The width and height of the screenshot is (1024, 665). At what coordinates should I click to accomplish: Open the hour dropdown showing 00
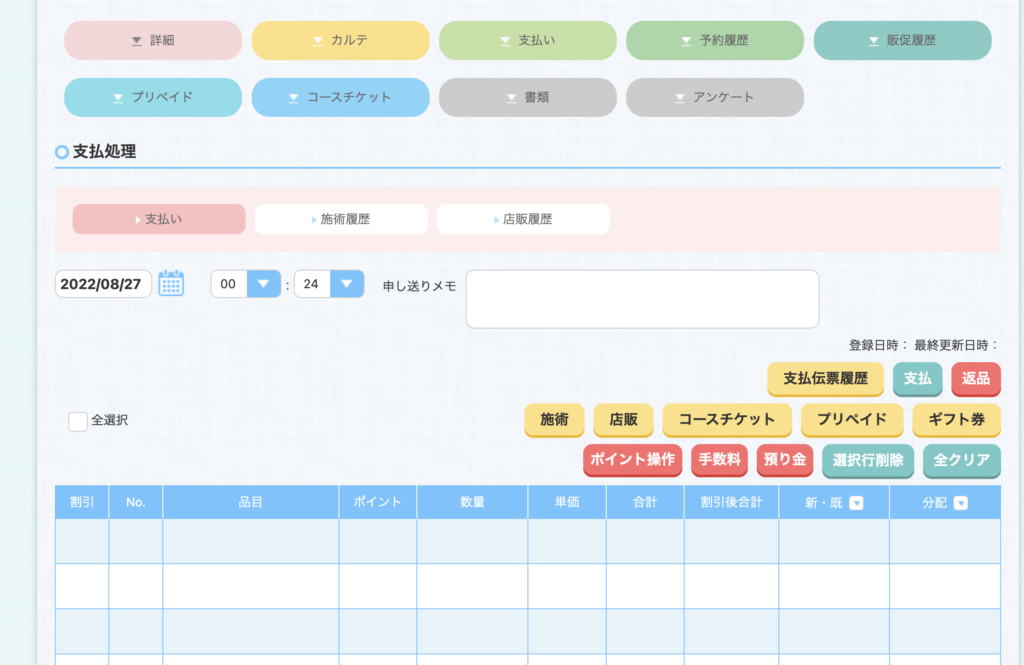263,284
